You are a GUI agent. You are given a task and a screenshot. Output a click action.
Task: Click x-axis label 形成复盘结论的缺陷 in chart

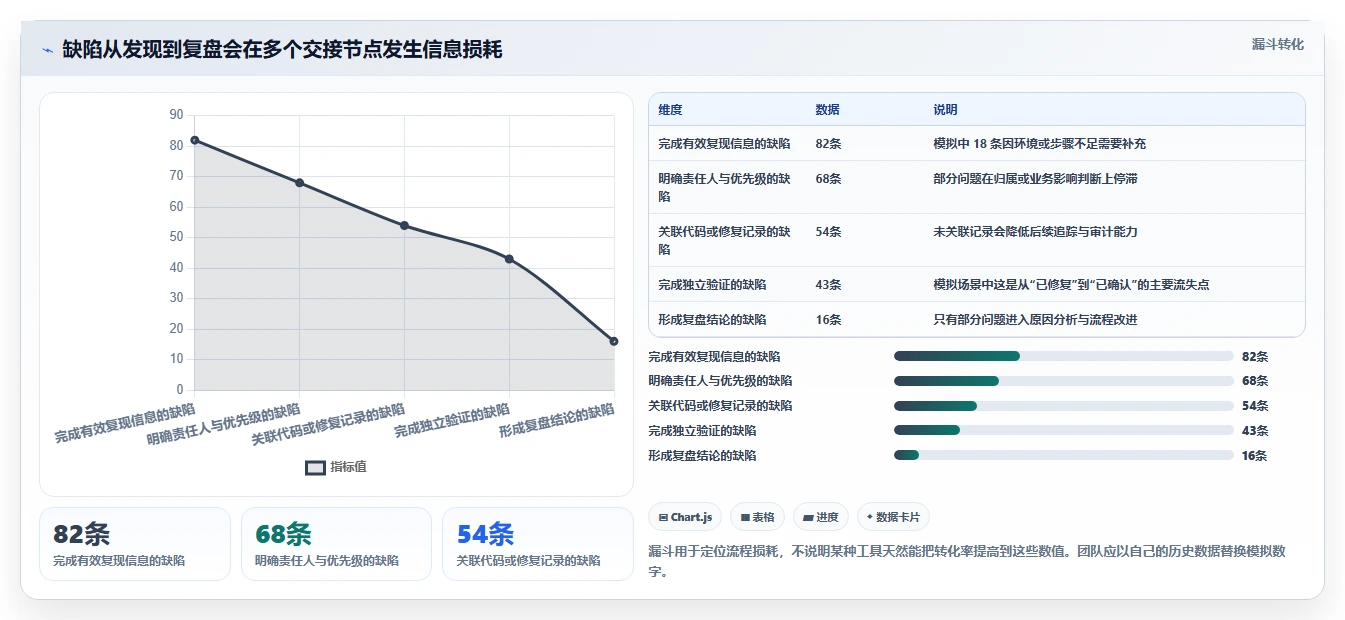(557, 421)
